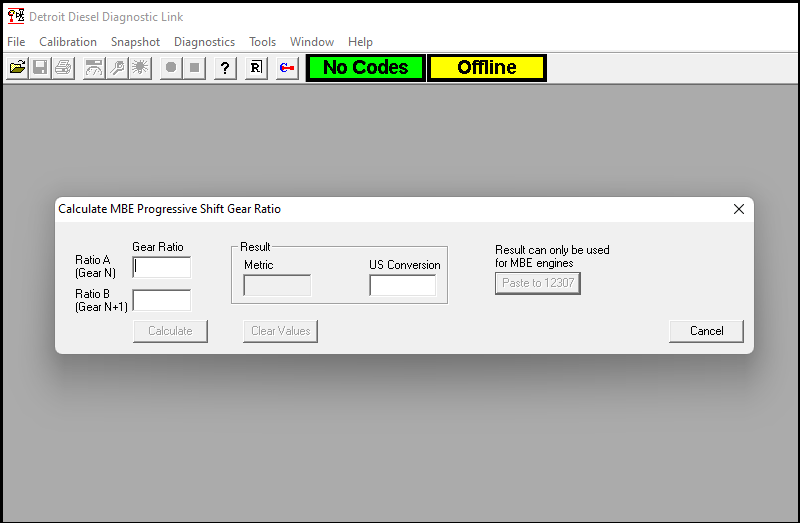Click the R toolbar icon
This screenshot has height=523, width=800.
tap(256, 68)
